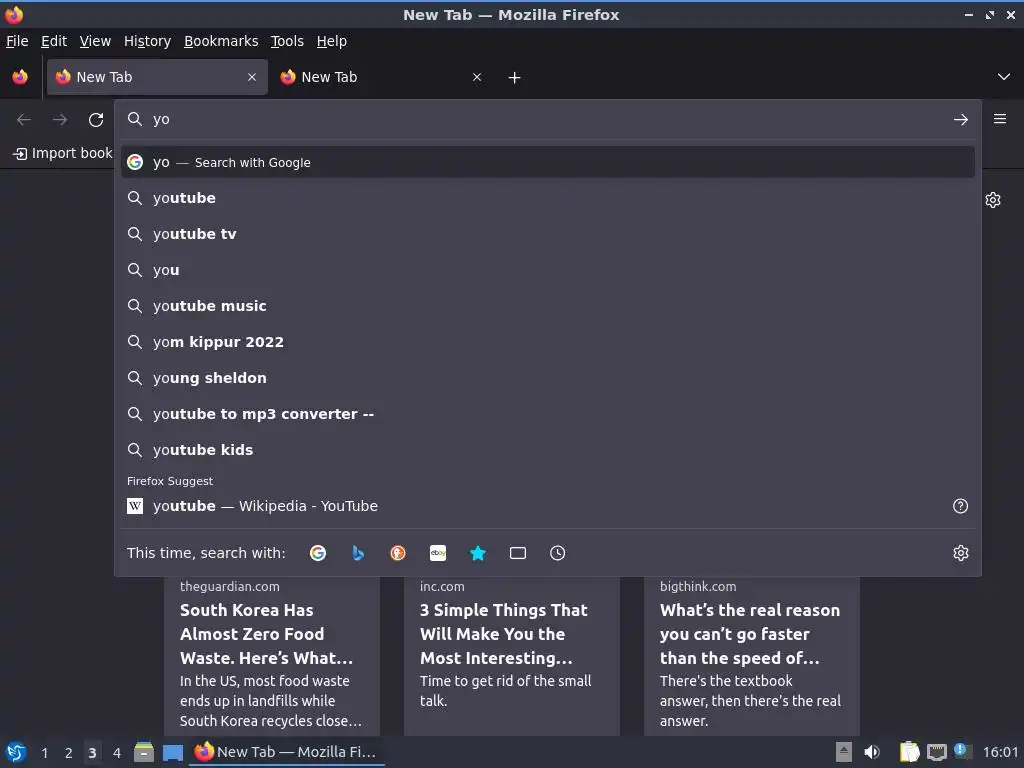Close the first New Tab

[x=252, y=77]
